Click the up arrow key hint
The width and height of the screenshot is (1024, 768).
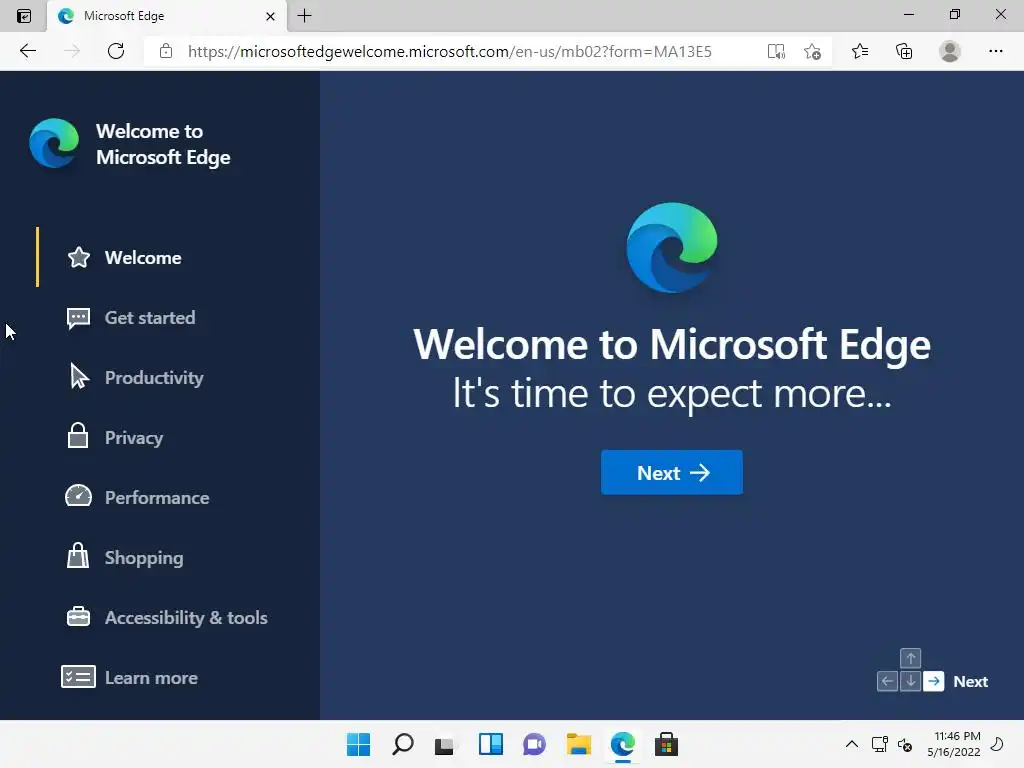point(910,658)
